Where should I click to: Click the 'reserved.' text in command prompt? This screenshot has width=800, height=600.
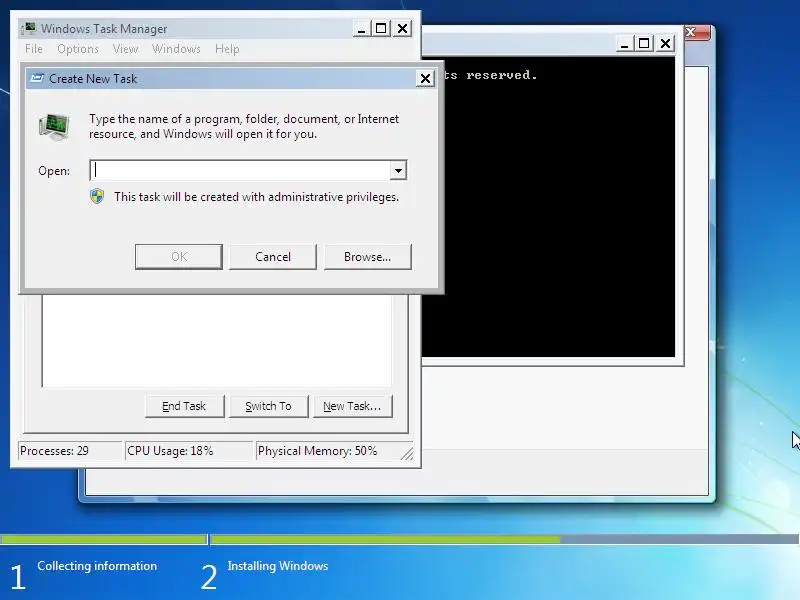click(x=502, y=75)
